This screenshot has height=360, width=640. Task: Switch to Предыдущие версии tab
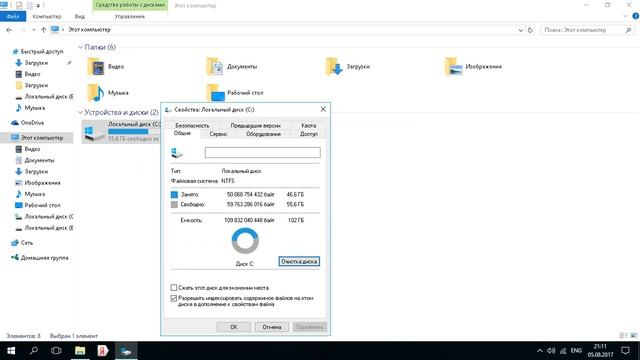256,125
